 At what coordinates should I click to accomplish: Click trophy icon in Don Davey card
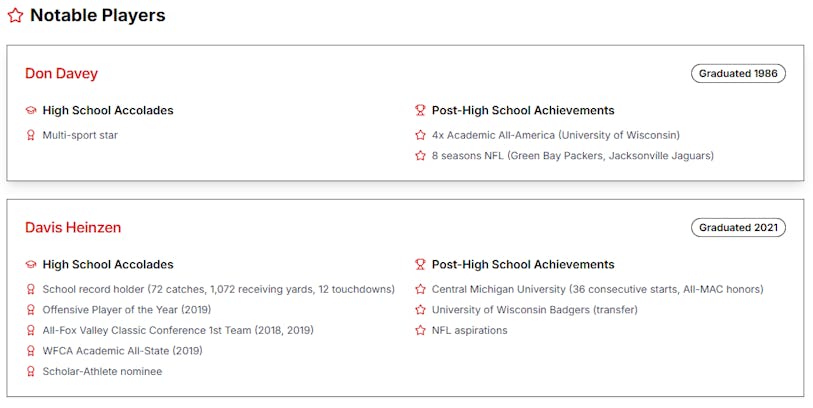420,111
